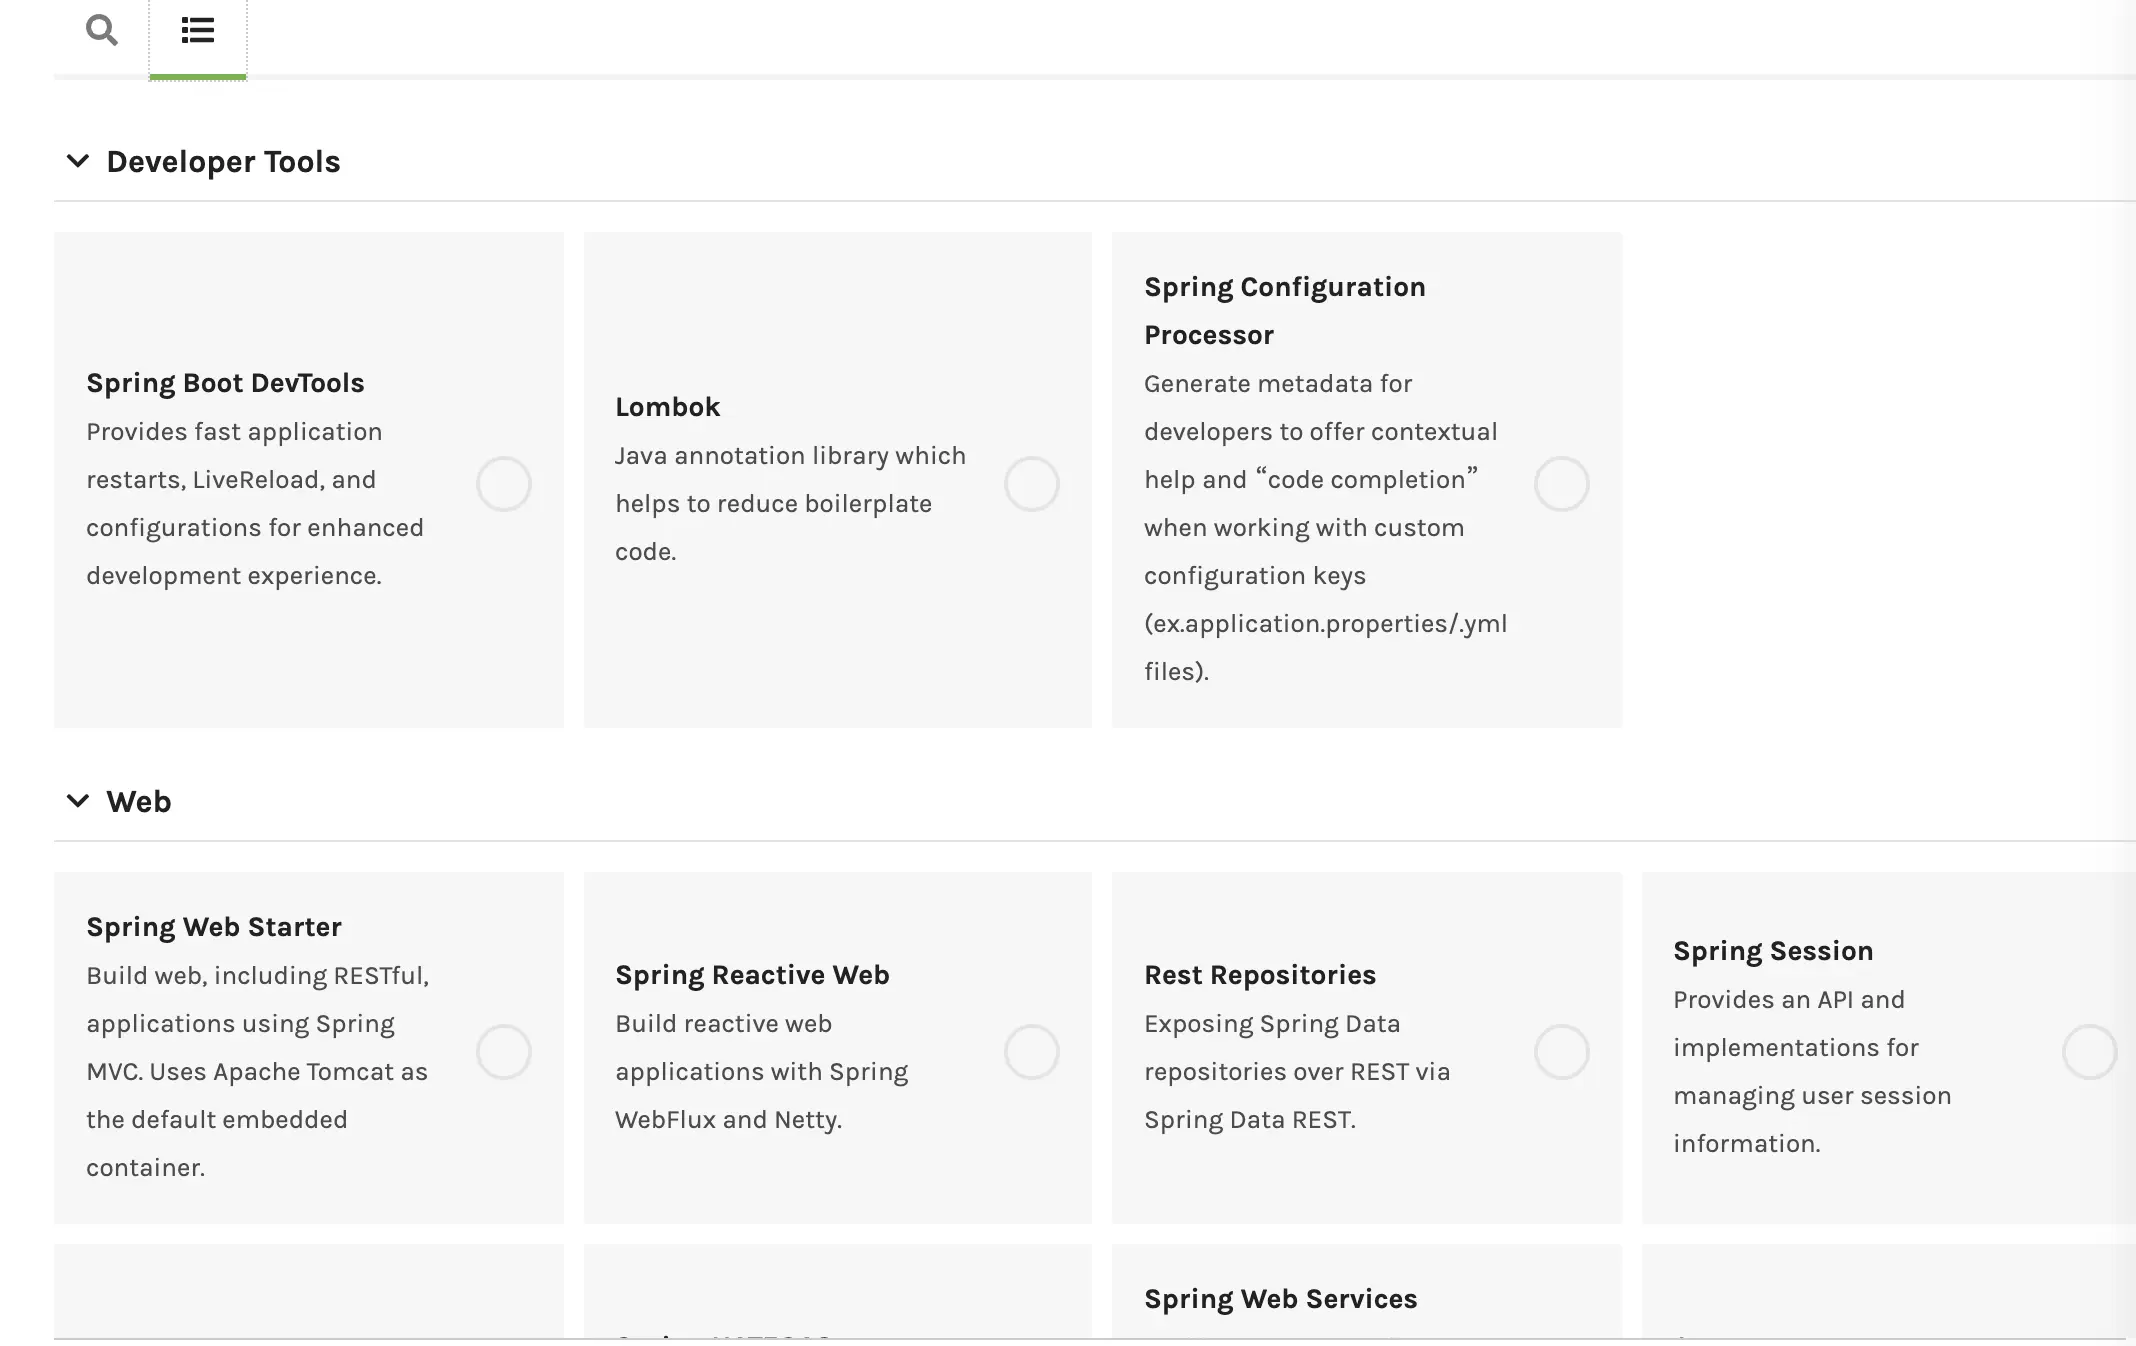Toggle Spring Configuration Processor selection circle

tap(1561, 484)
